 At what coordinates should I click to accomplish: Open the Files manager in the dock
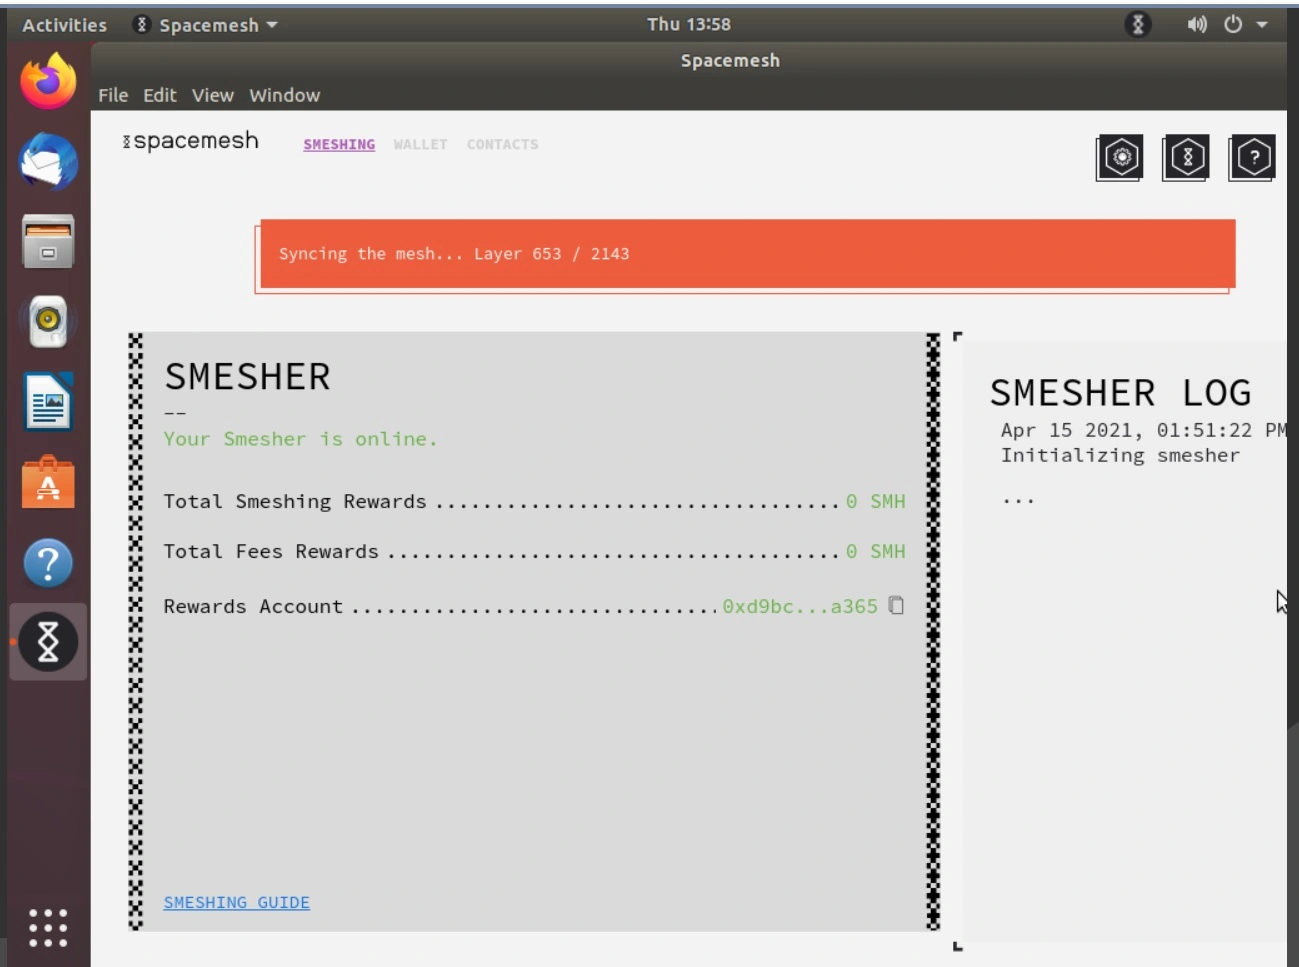[48, 241]
